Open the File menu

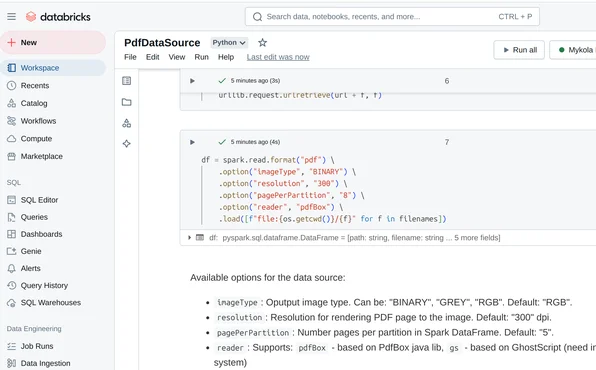coord(130,57)
